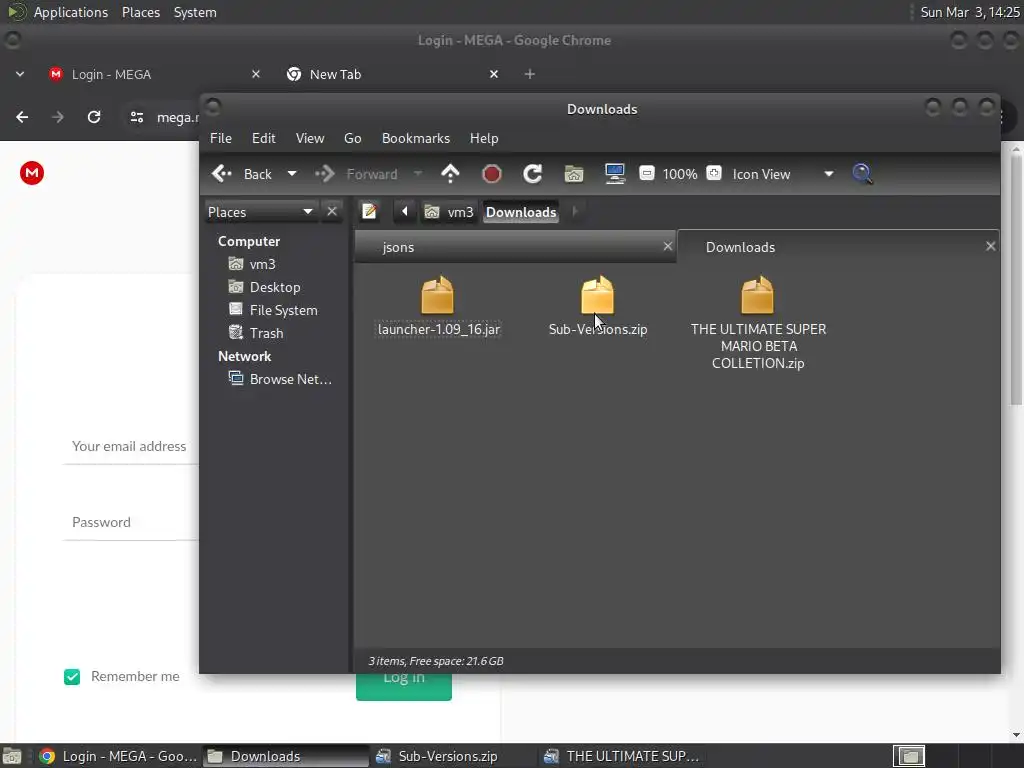Switch to Sub-Versions.zip taskbar window
The image size is (1024, 768).
[452, 756]
